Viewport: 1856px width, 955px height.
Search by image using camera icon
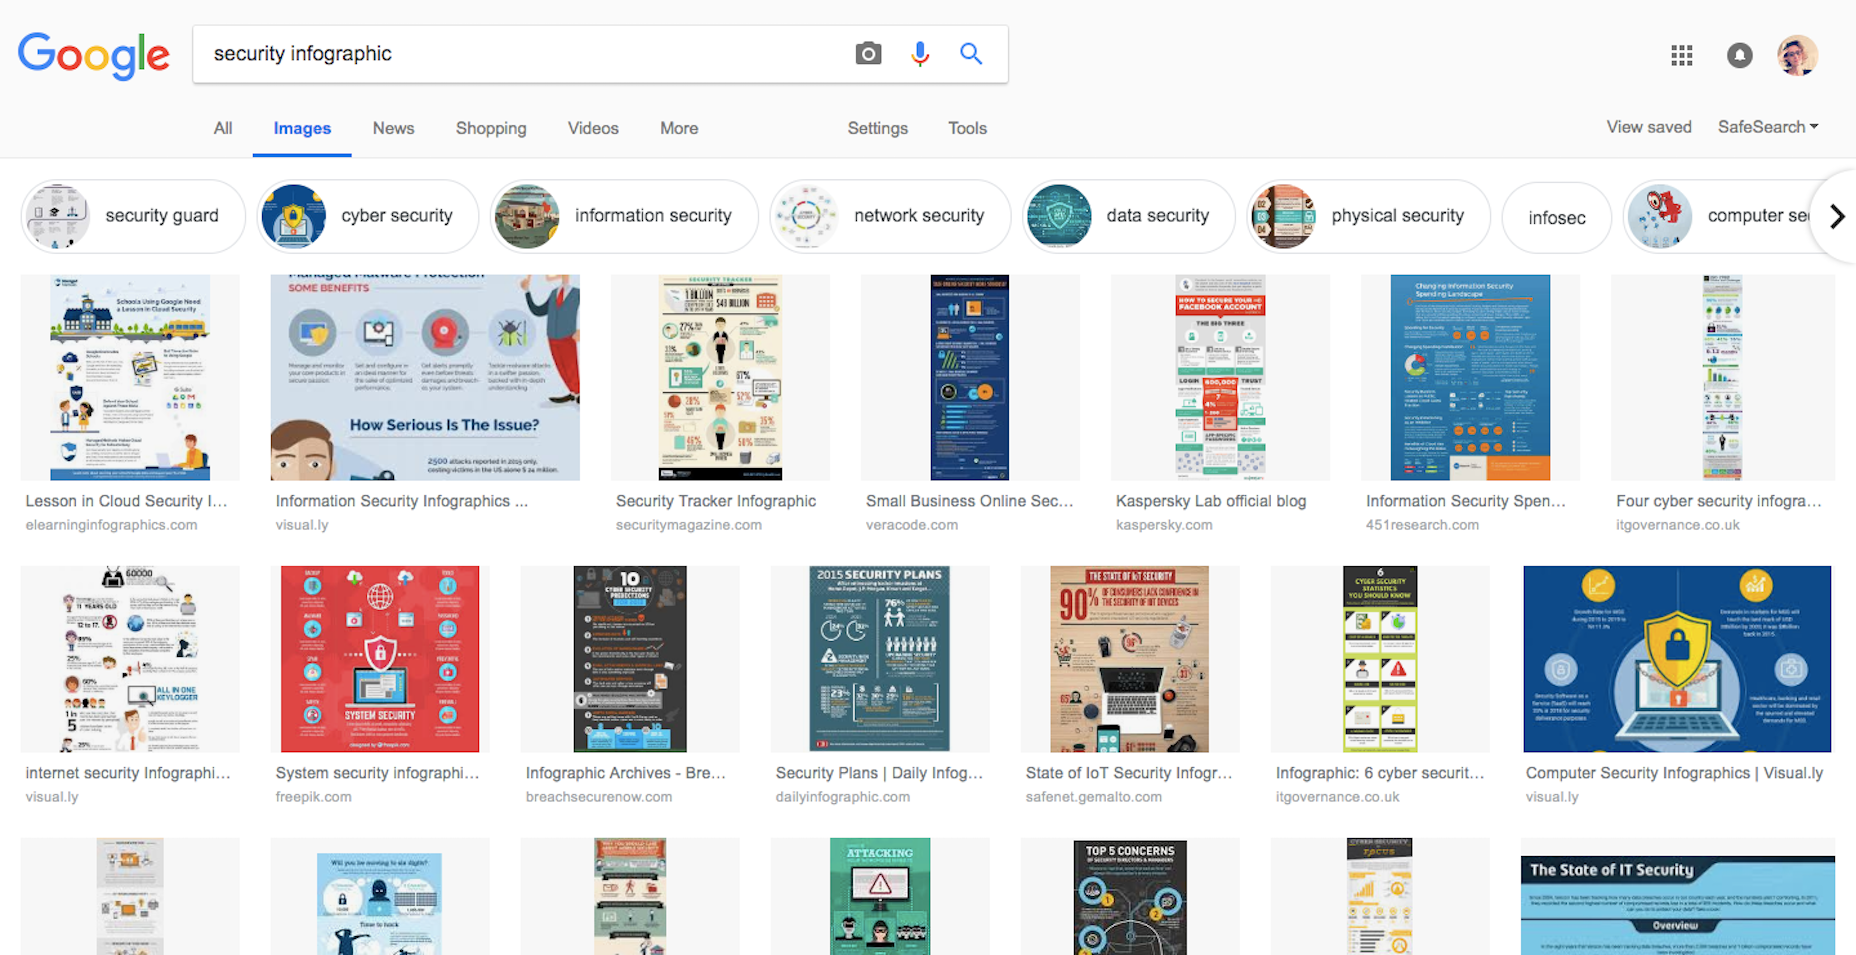(868, 54)
